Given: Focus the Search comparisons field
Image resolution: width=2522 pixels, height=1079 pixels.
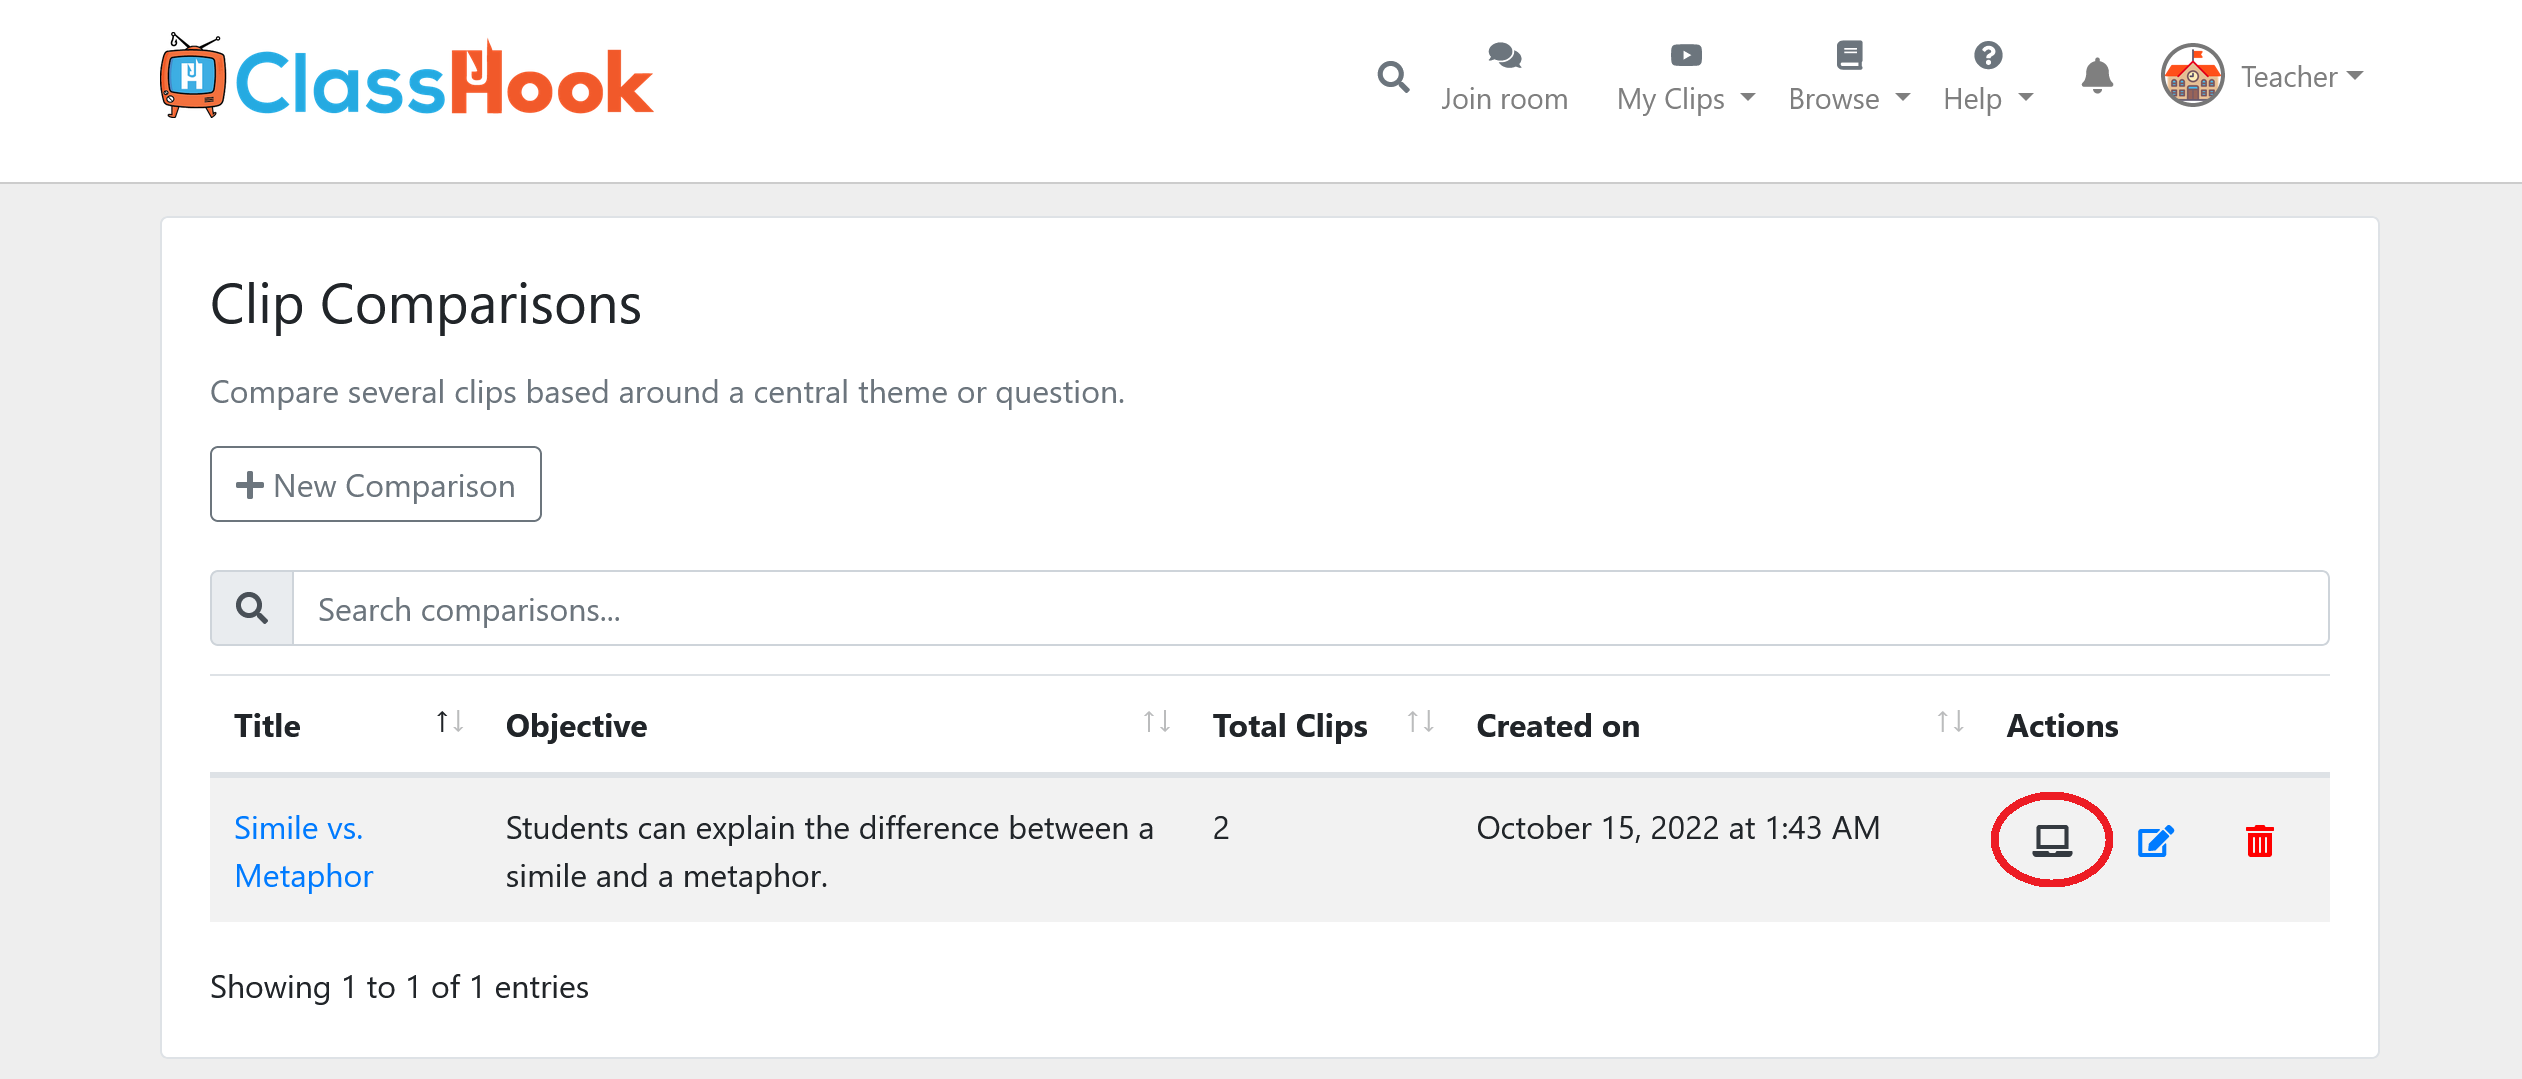Looking at the screenshot, I should [1311, 608].
